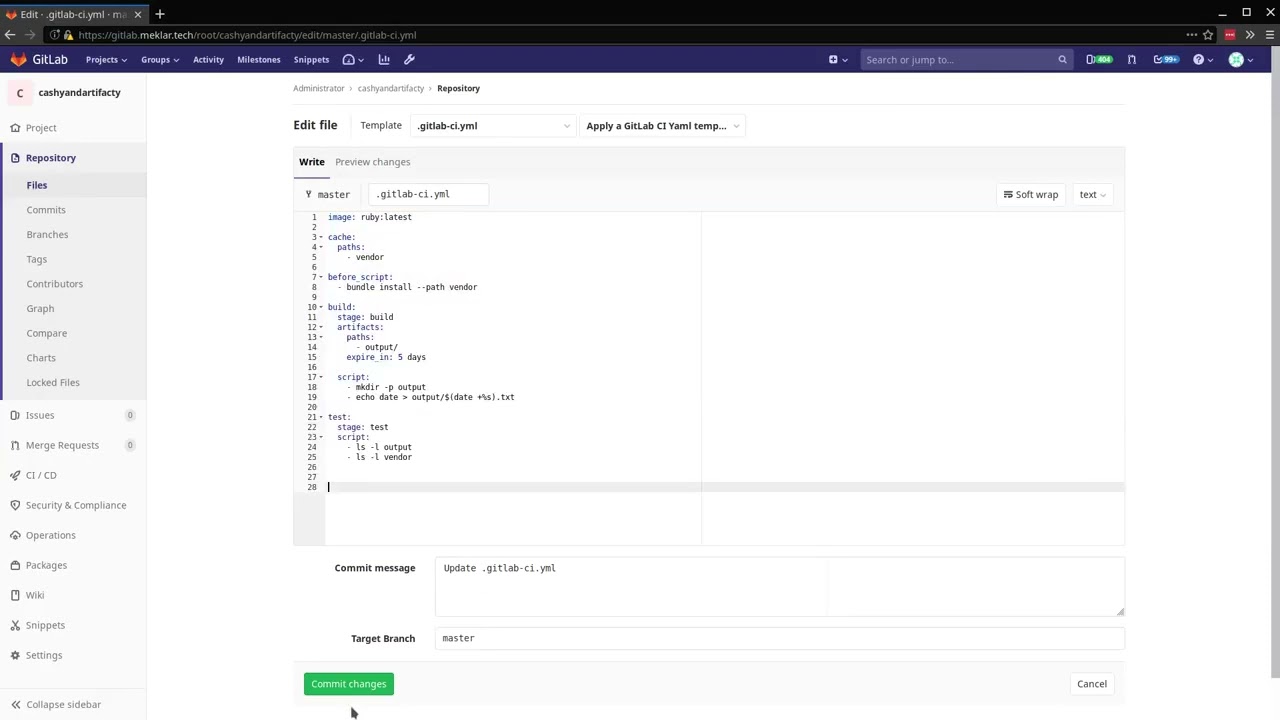Open Charts under Repository
The height and width of the screenshot is (720, 1280).
(41, 358)
